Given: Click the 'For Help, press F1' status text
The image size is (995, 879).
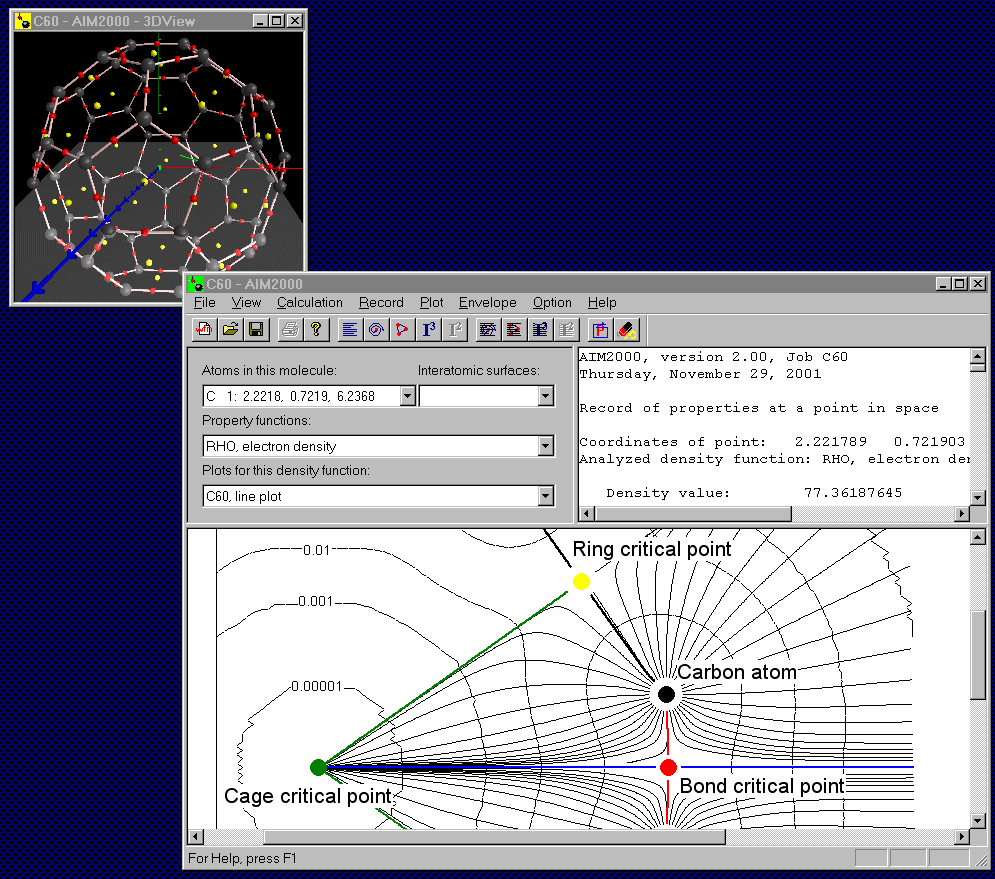Looking at the screenshot, I should pyautogui.click(x=242, y=858).
